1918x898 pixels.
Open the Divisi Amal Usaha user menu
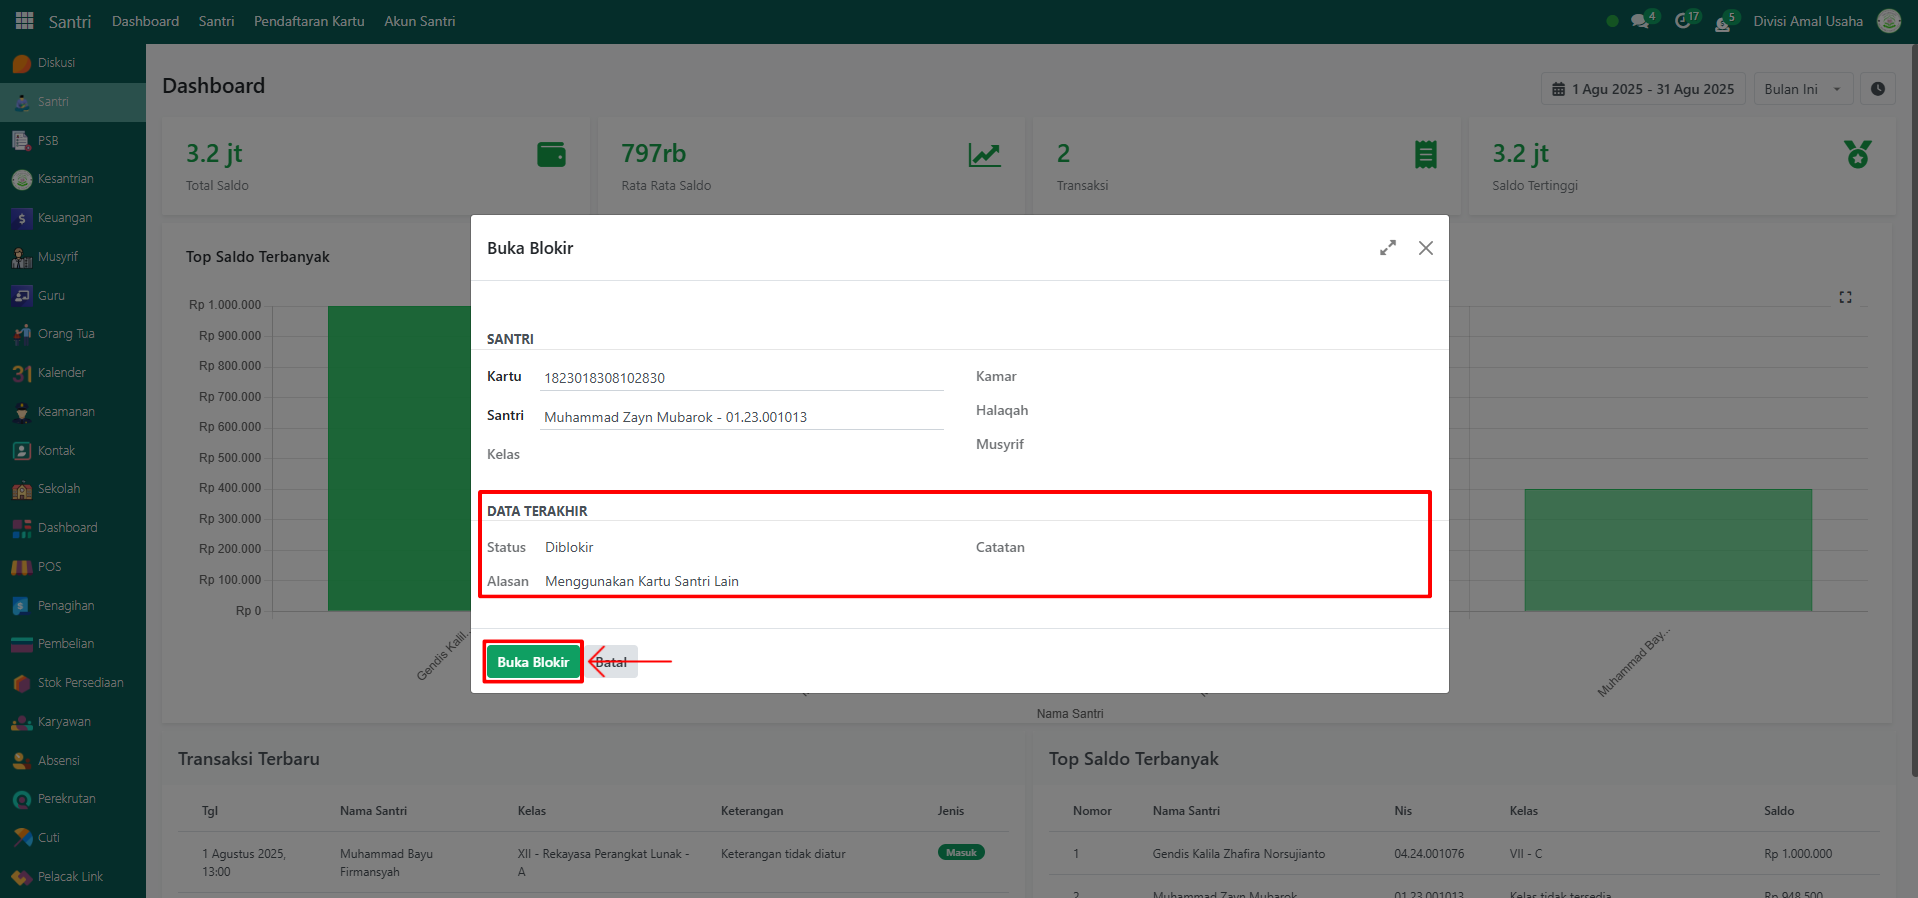tap(1807, 21)
